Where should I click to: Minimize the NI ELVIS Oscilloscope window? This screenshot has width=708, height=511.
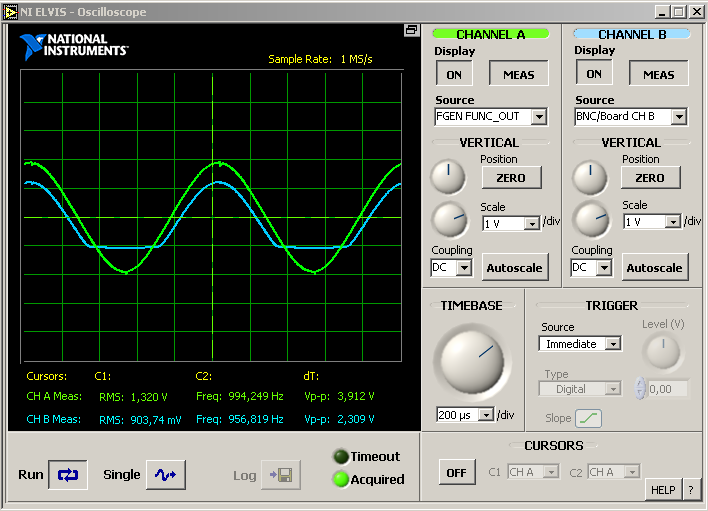pos(662,12)
